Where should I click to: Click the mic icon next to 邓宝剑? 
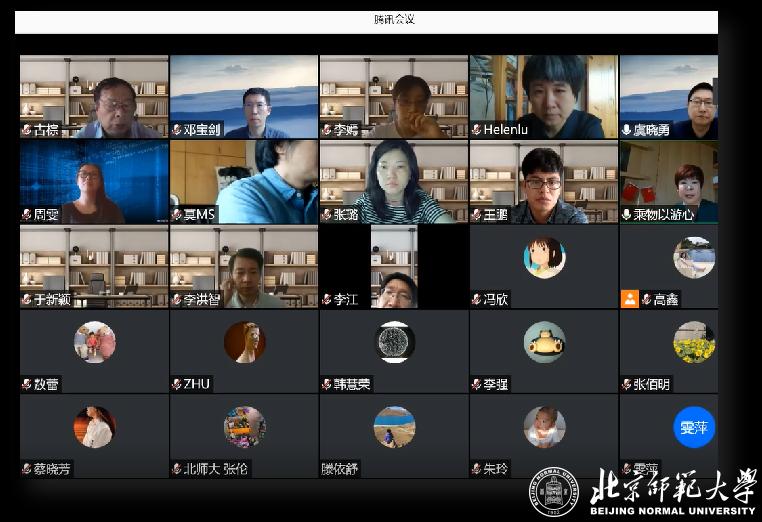pyautogui.click(x=176, y=130)
